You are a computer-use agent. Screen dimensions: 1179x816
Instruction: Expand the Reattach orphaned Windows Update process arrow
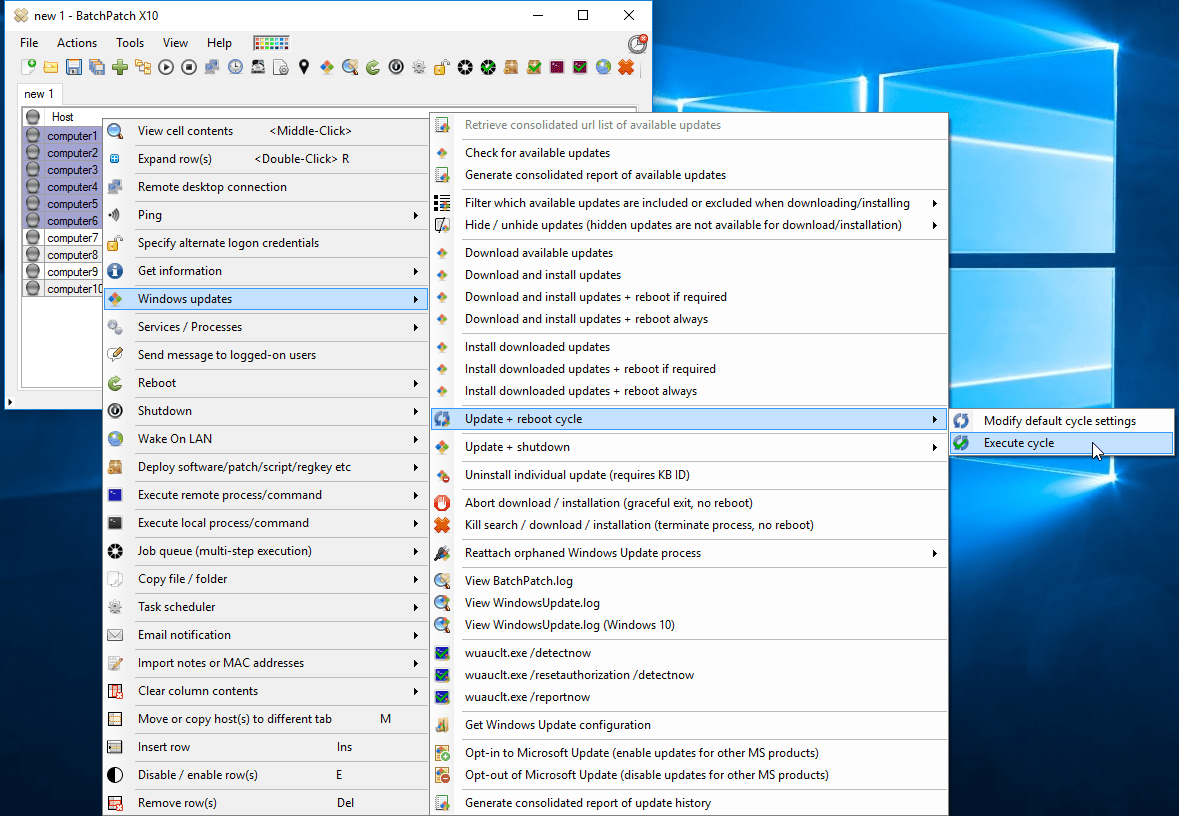(x=935, y=554)
